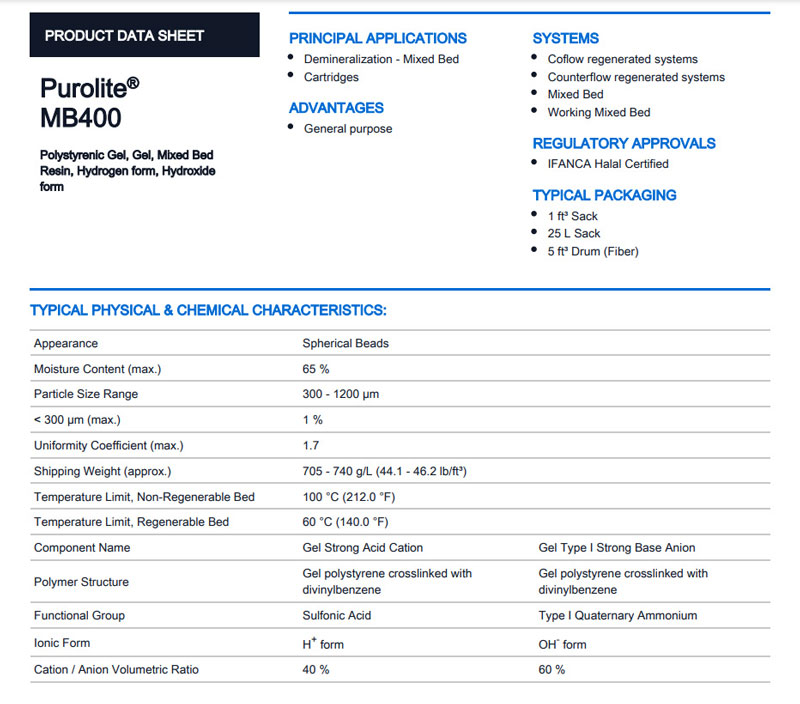Screen dimensions: 800x704
Task: Select the '705 - 740 g/L' shipping value
Action: (384, 471)
